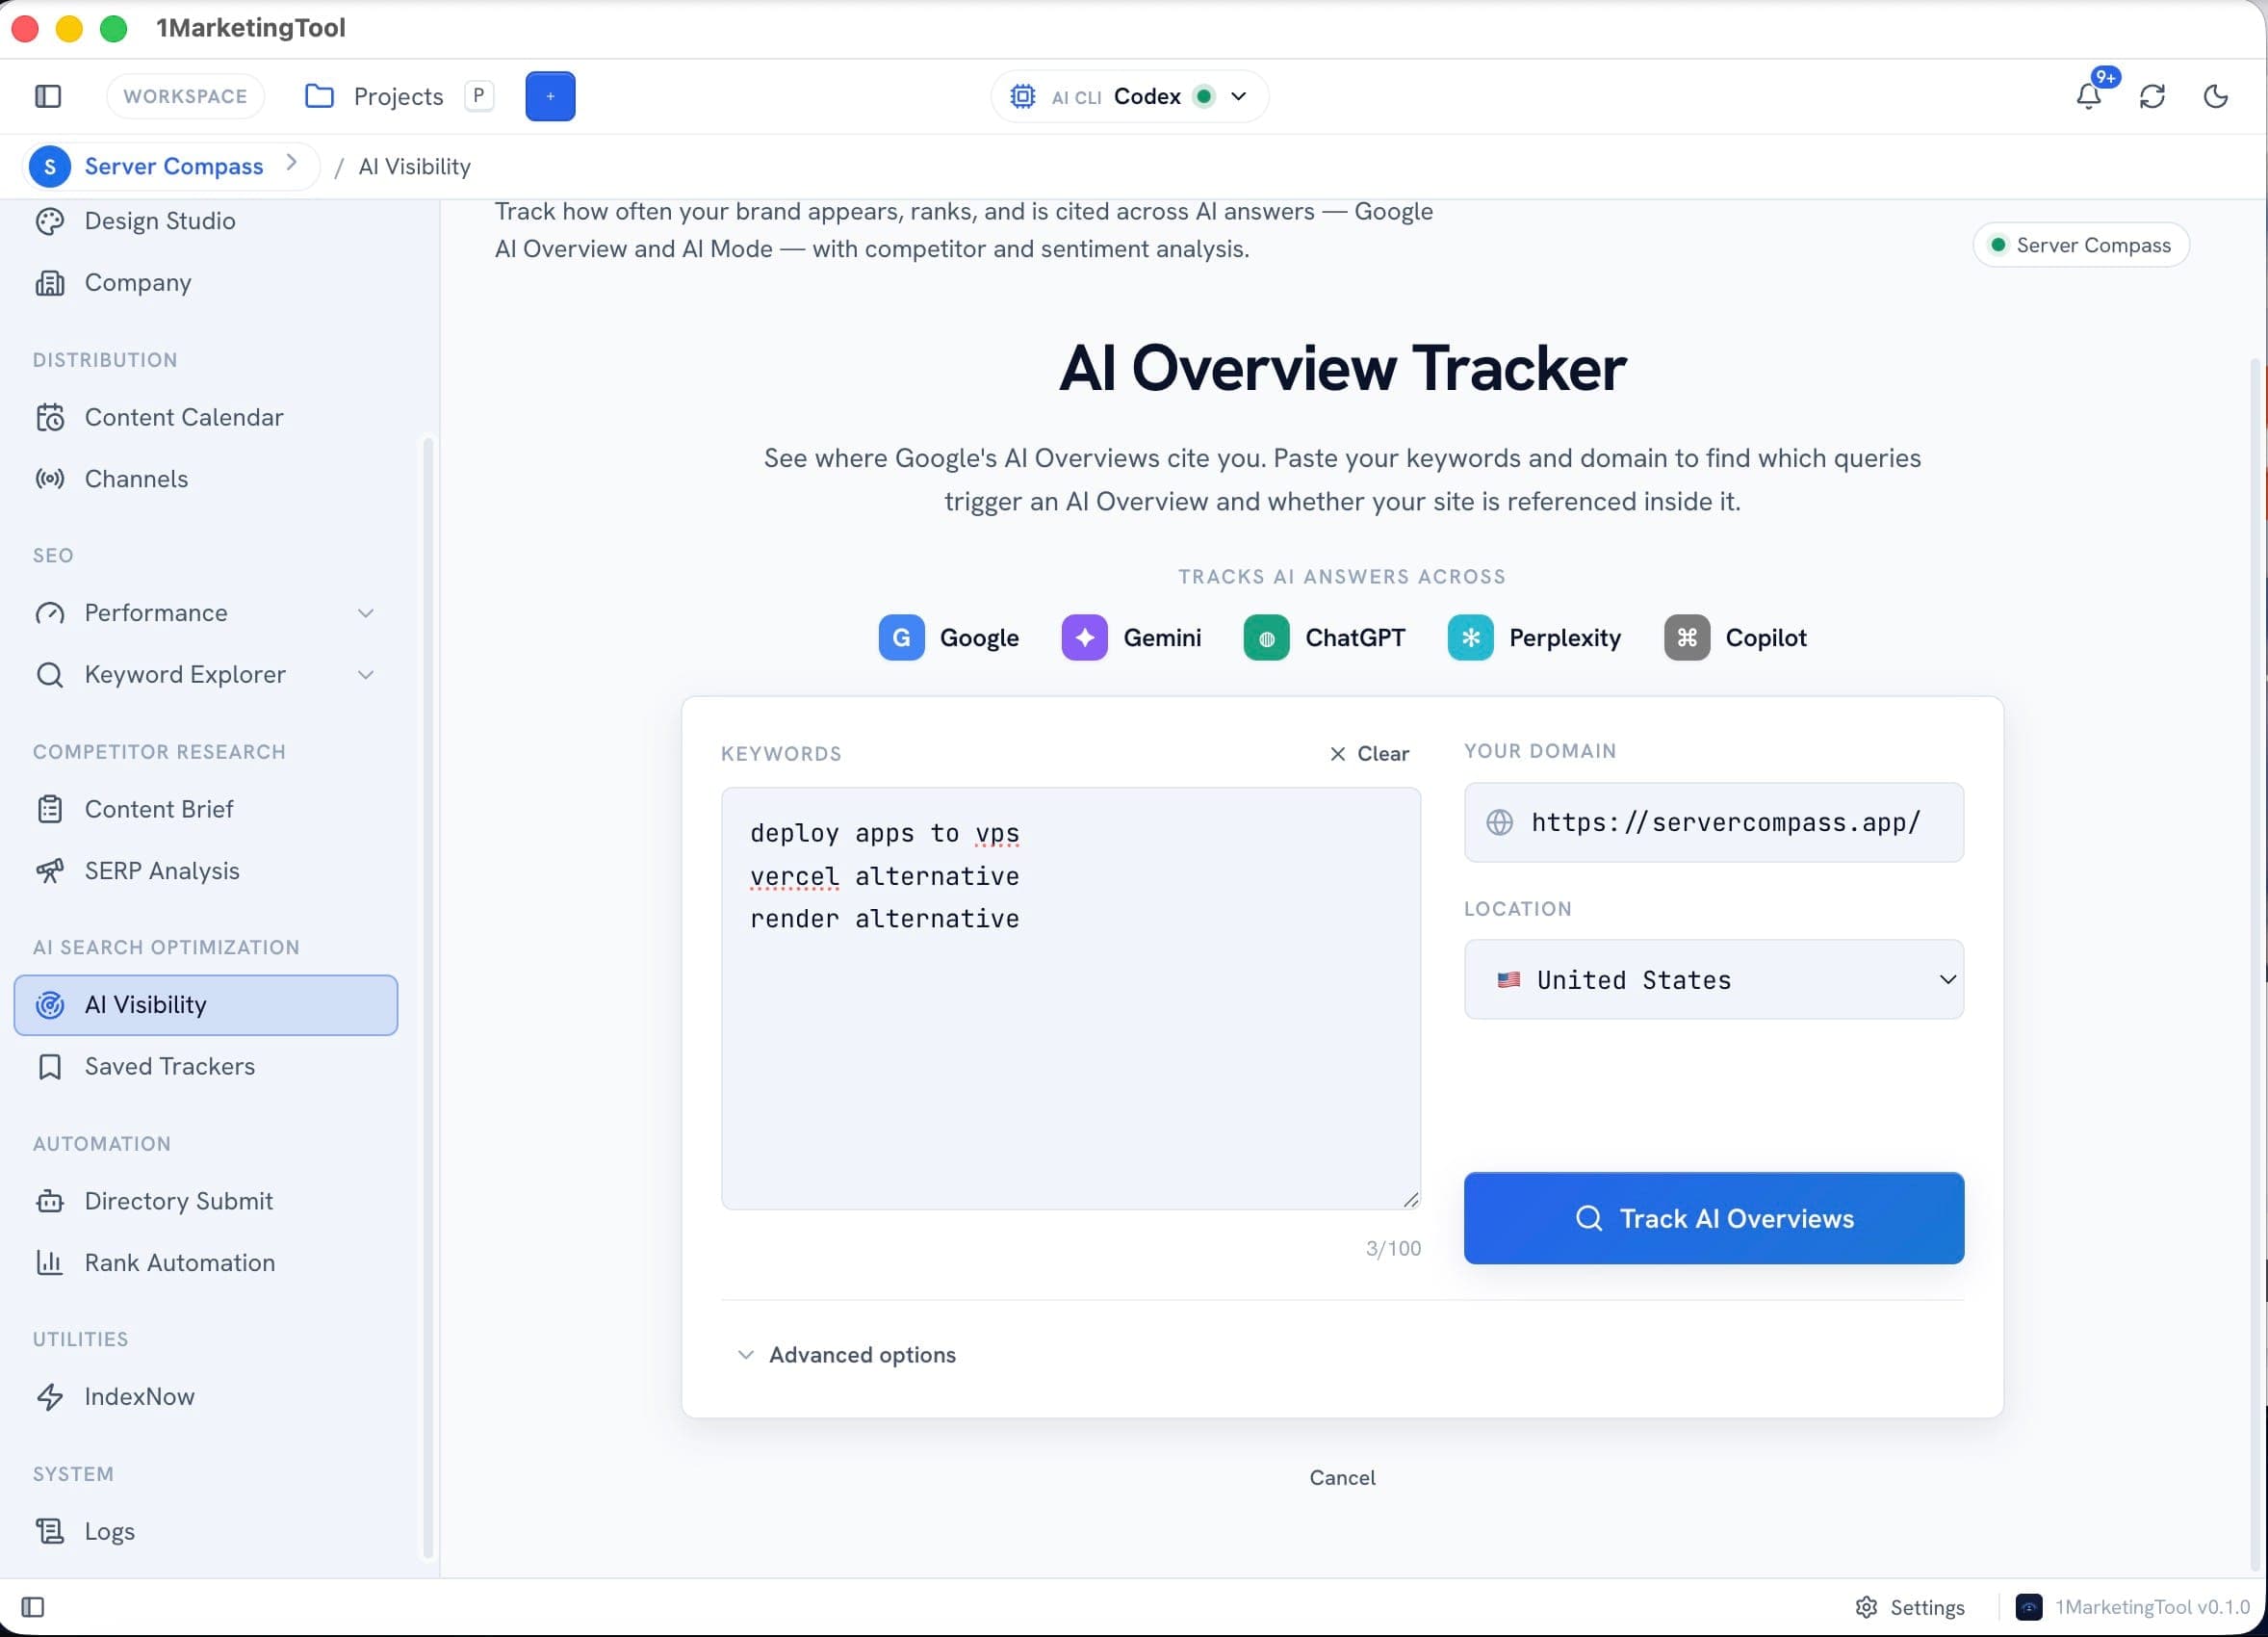Expand Advanced options
Image resolution: width=2268 pixels, height=1637 pixels.
(846, 1355)
